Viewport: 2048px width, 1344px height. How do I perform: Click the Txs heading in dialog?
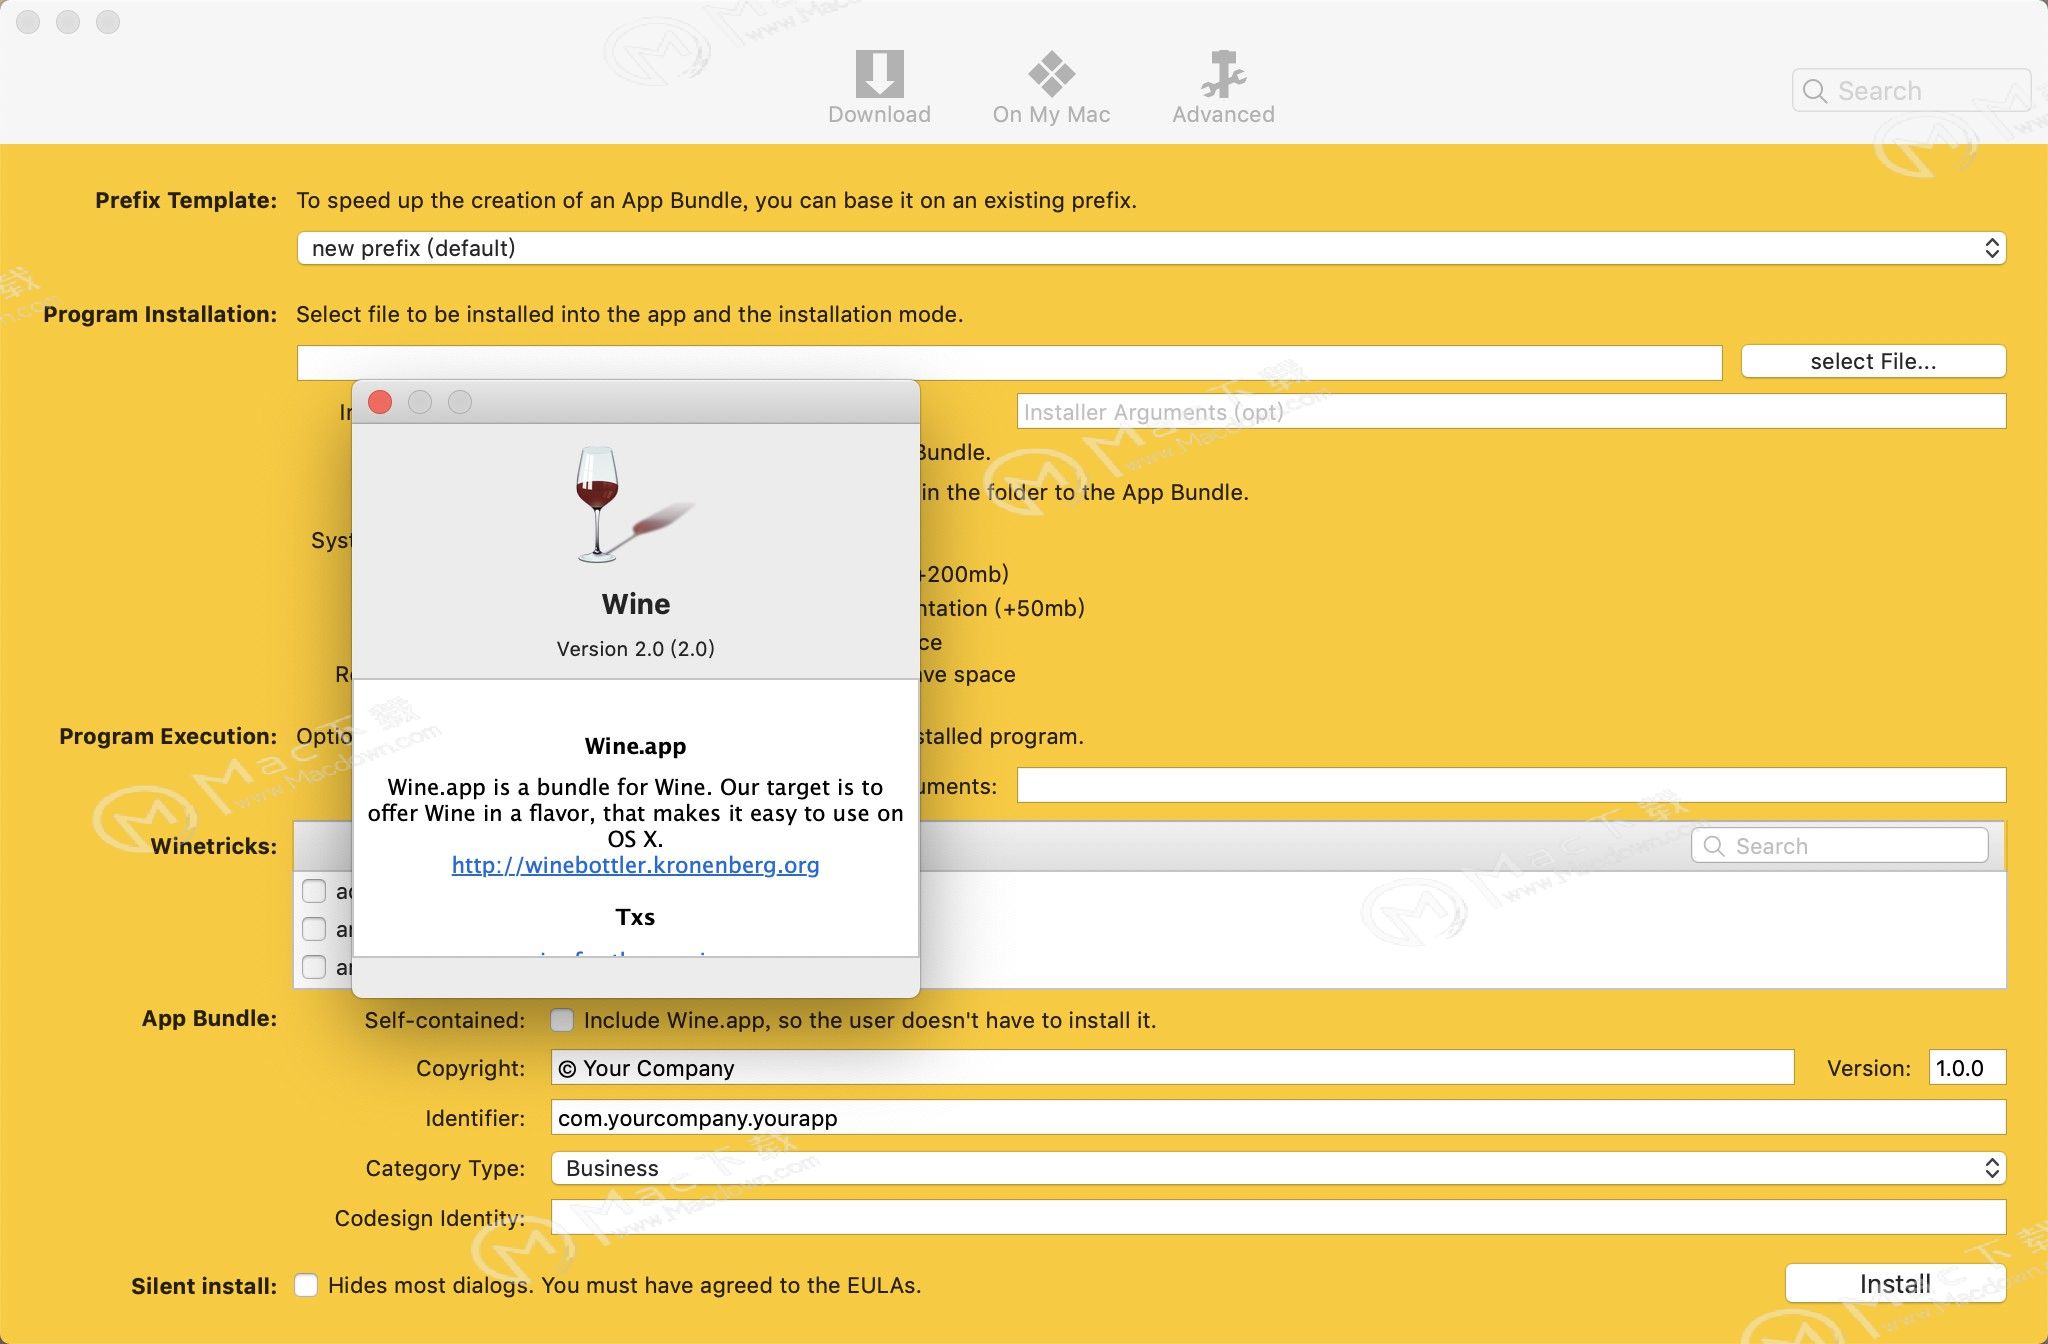[x=635, y=917]
